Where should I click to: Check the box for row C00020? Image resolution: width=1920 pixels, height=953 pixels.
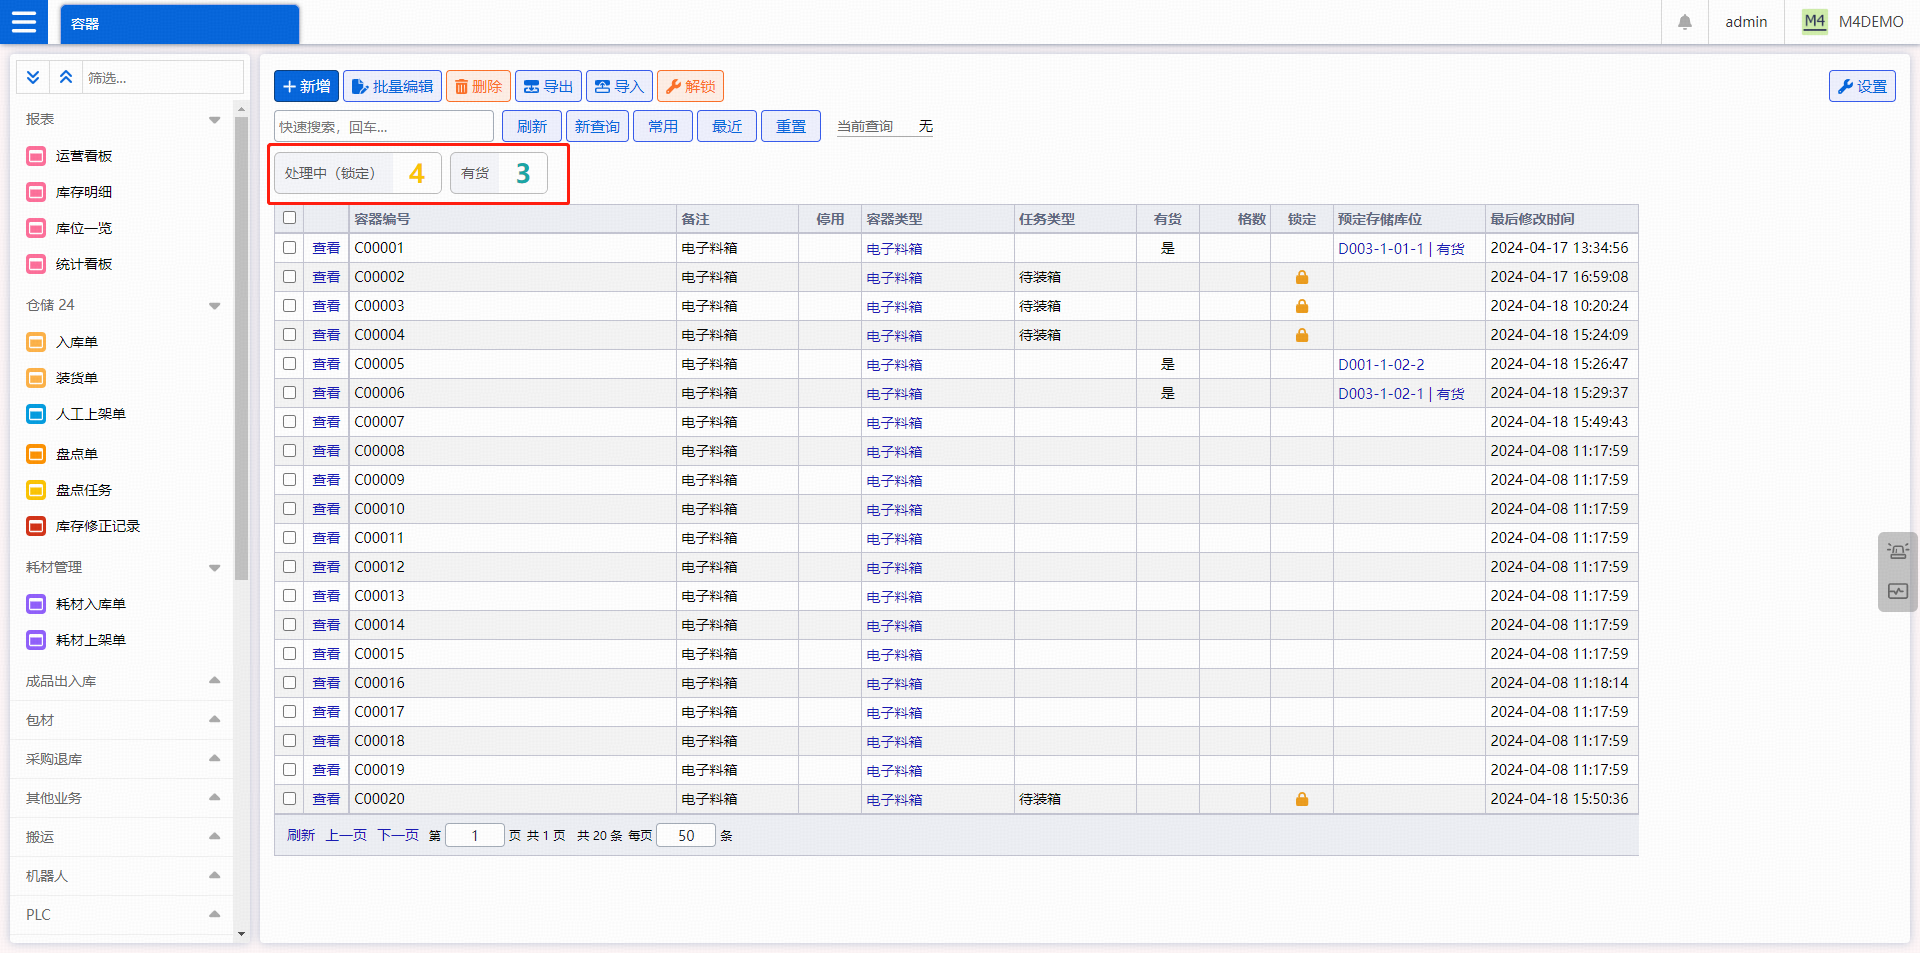[289, 798]
